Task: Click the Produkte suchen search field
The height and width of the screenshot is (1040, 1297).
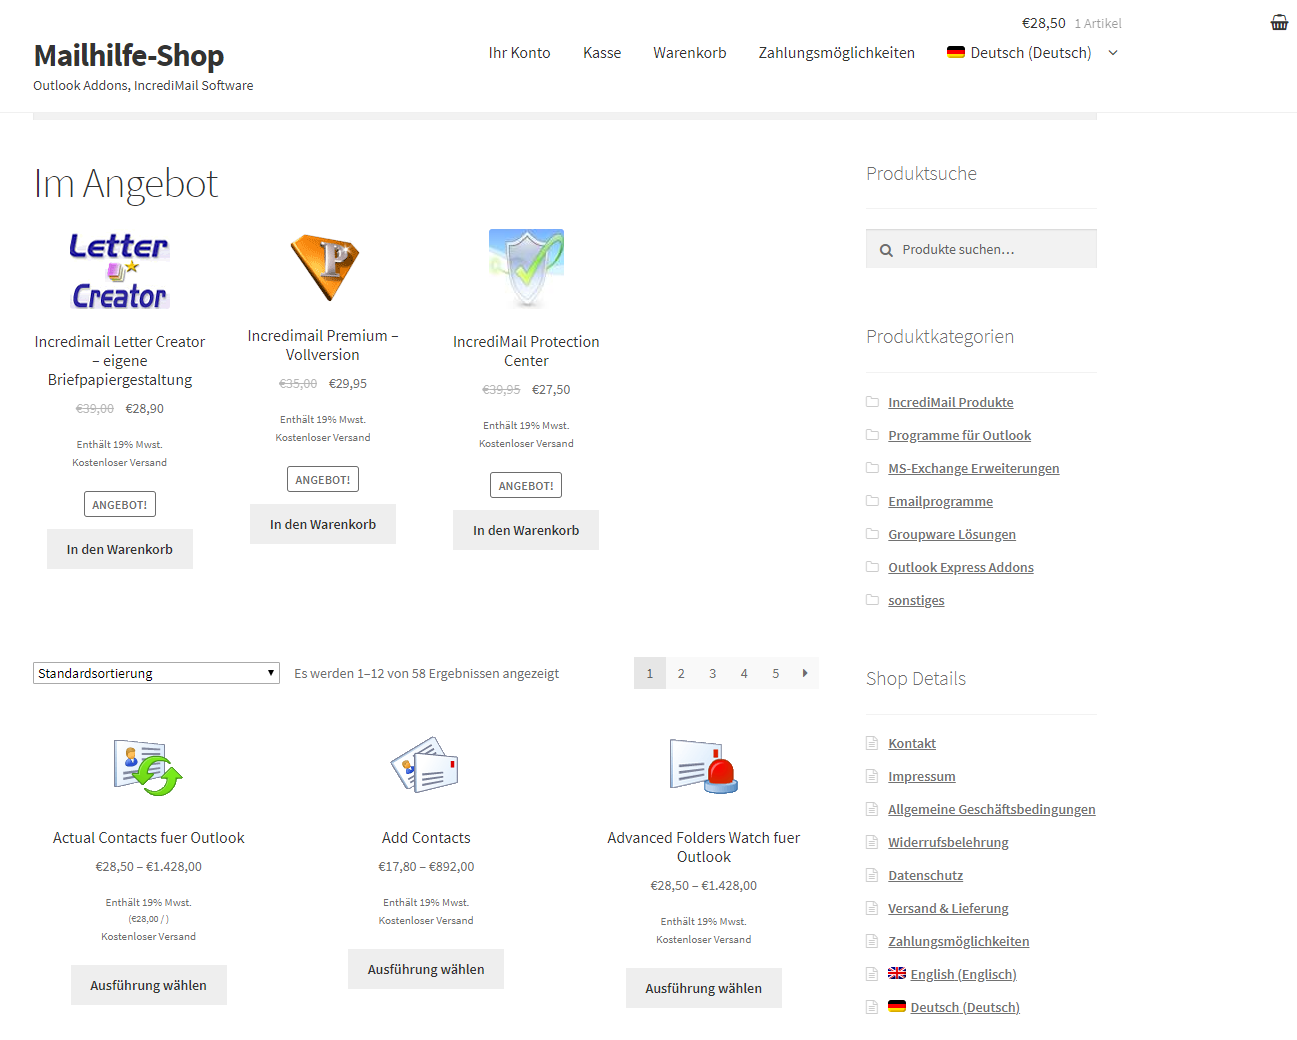Action: click(x=981, y=249)
